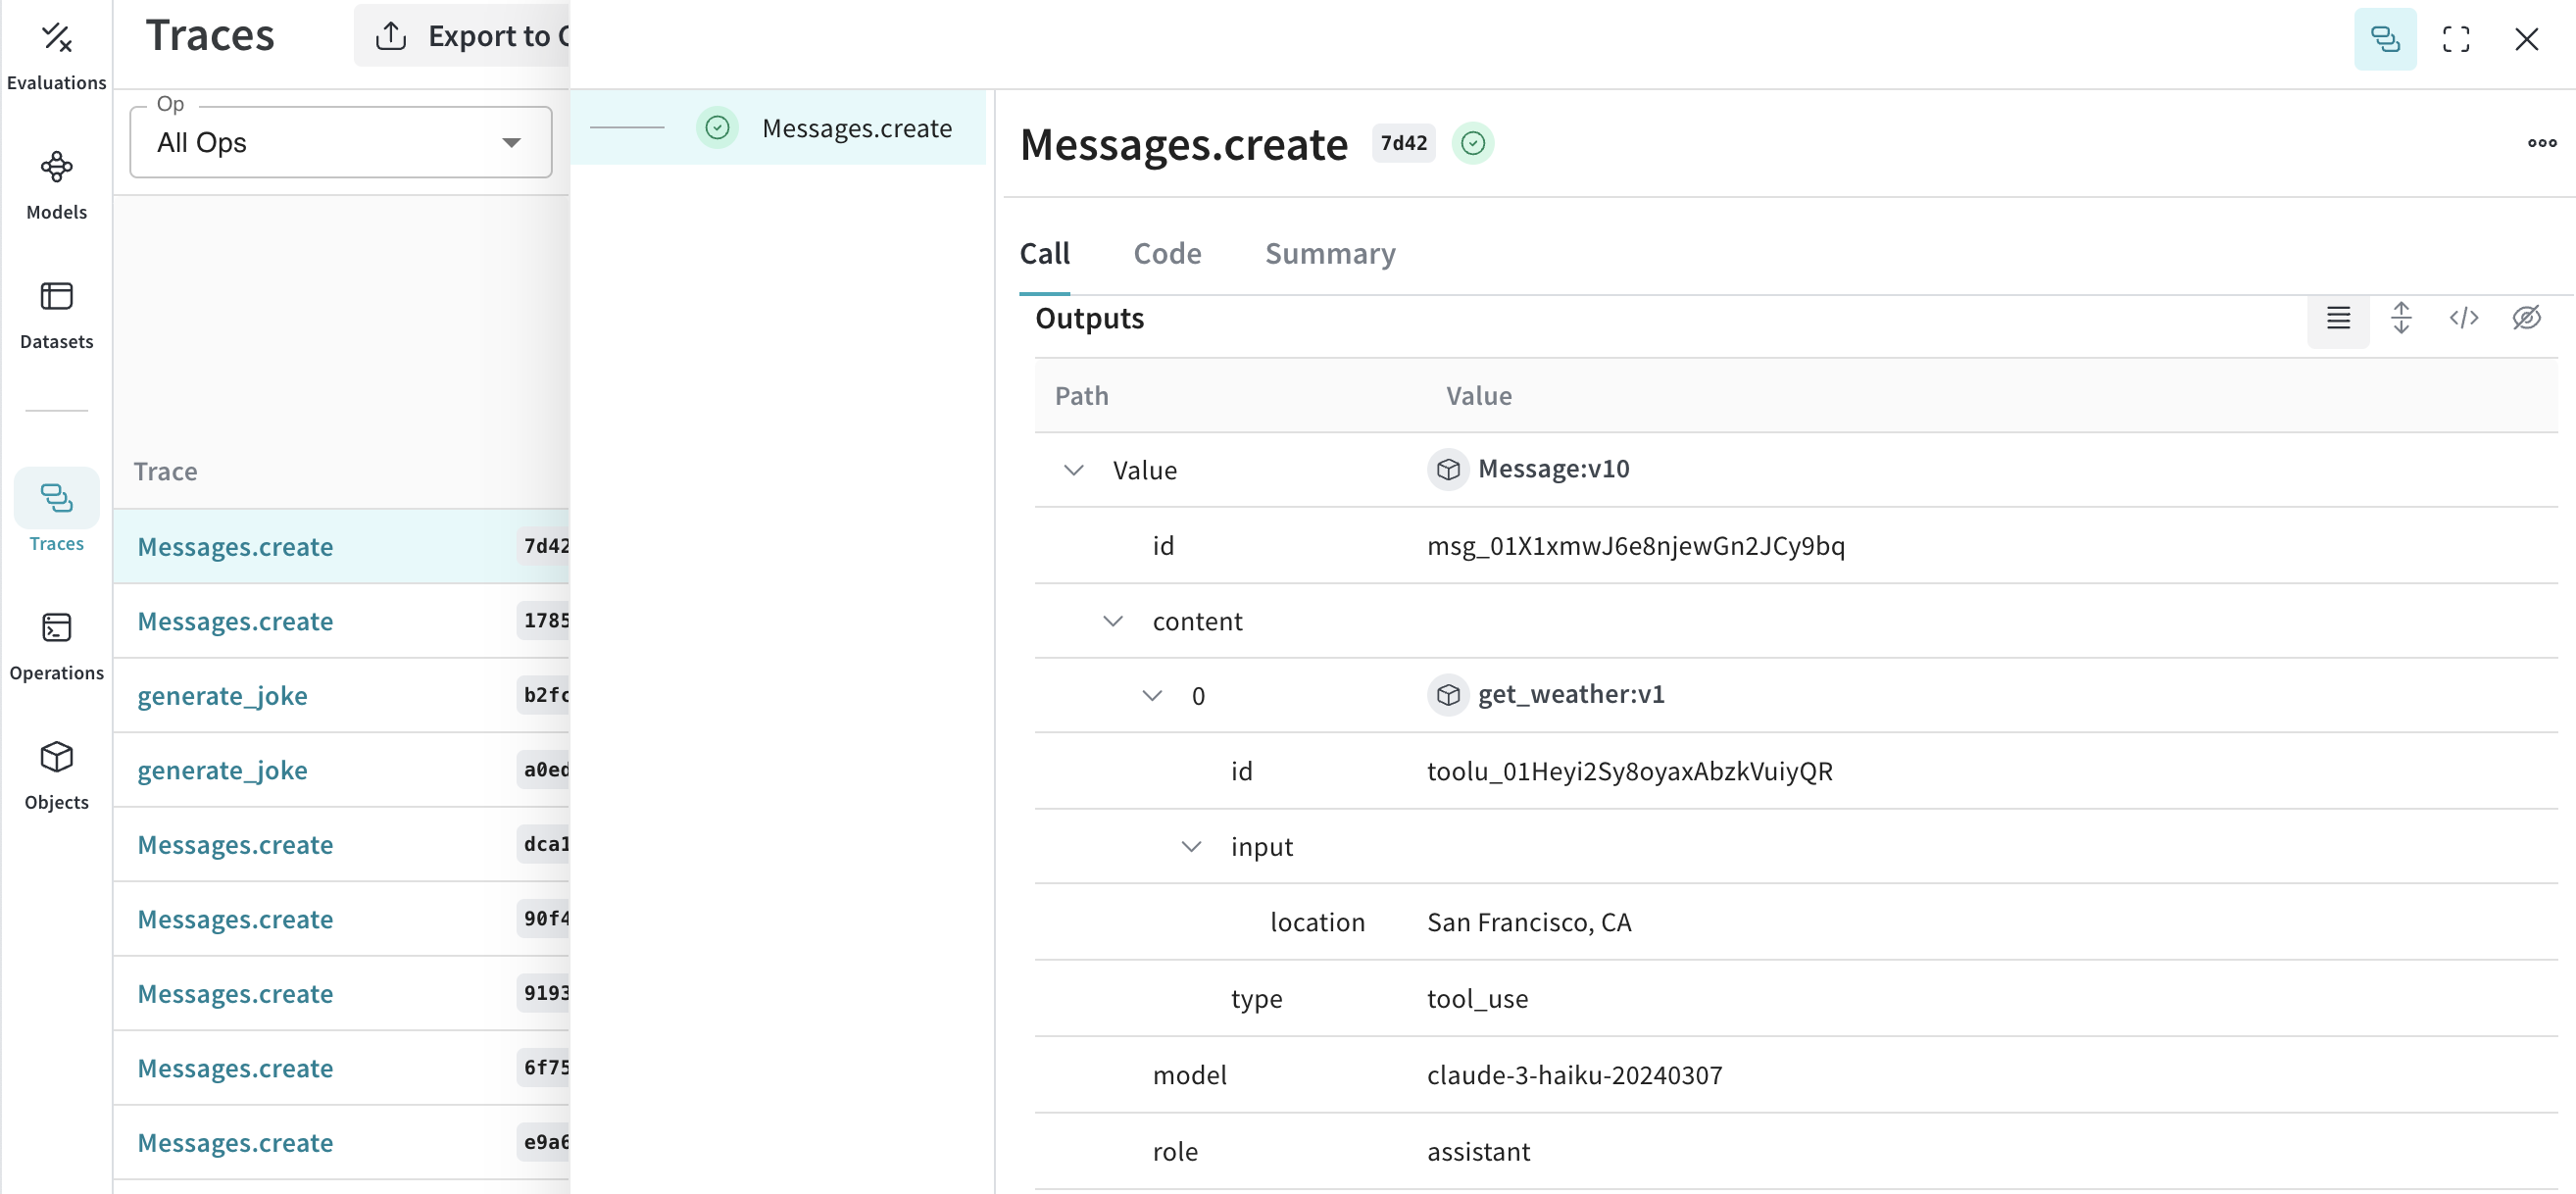Open the Models sidebar section
The image size is (2576, 1194).
click(x=56, y=184)
